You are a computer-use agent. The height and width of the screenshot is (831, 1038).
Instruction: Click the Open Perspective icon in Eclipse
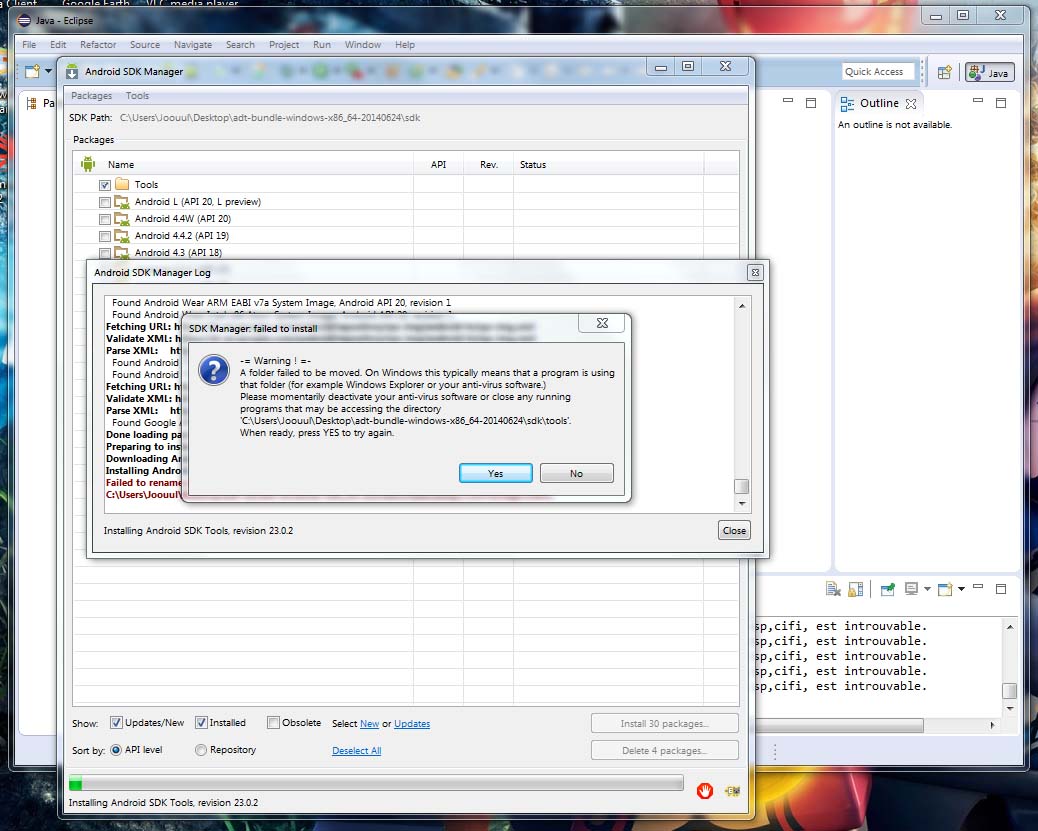(945, 72)
